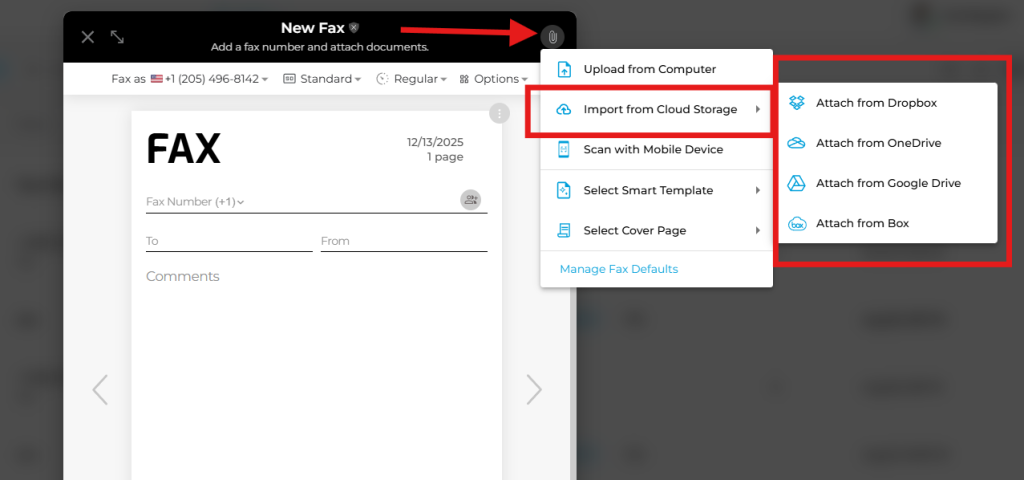Click the FAX heading text

[x=184, y=149]
